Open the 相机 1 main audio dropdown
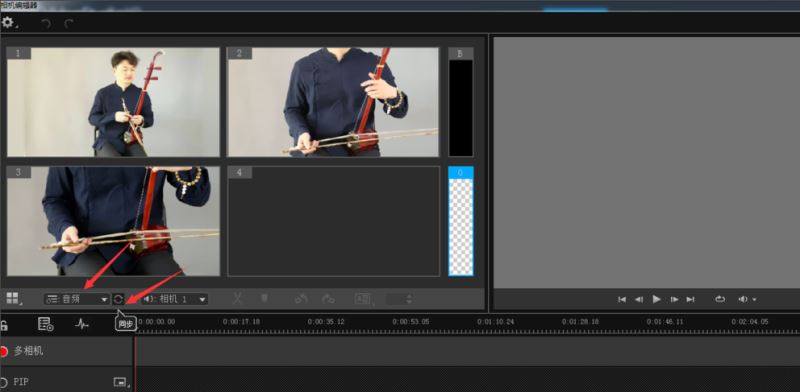Image resolution: width=800 pixels, height=392 pixels. click(174, 299)
